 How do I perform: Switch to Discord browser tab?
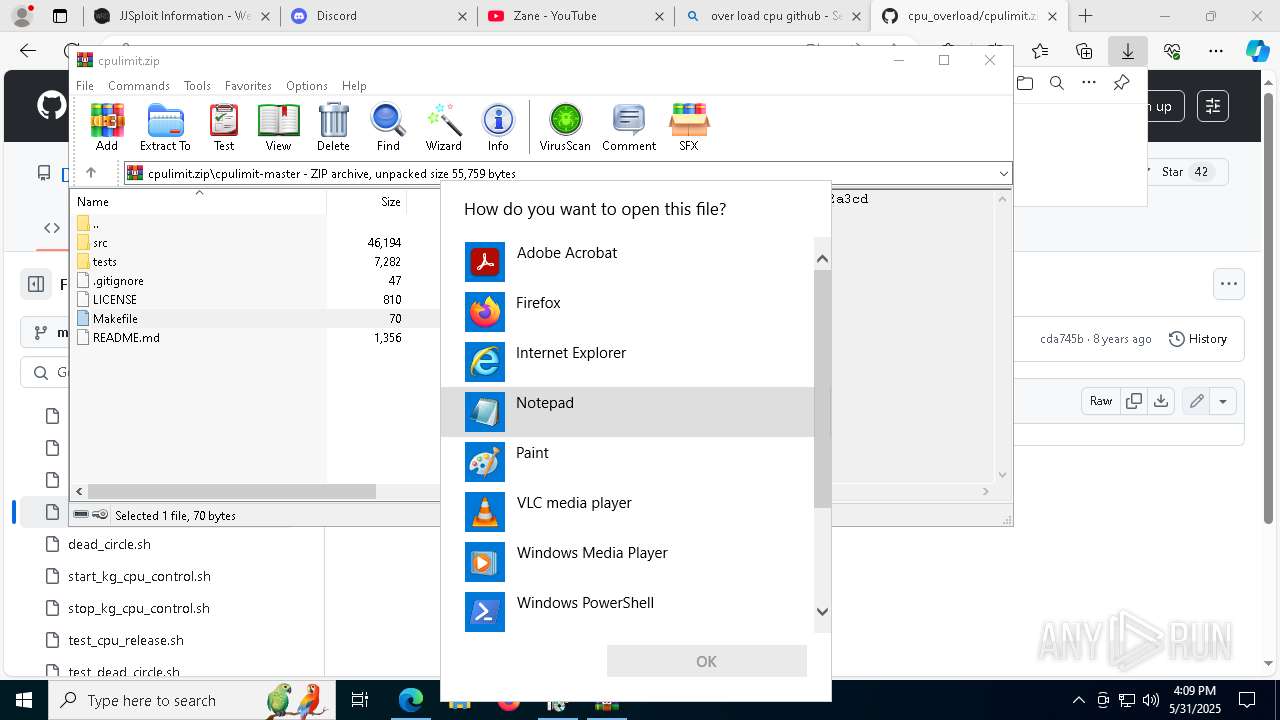click(377, 16)
